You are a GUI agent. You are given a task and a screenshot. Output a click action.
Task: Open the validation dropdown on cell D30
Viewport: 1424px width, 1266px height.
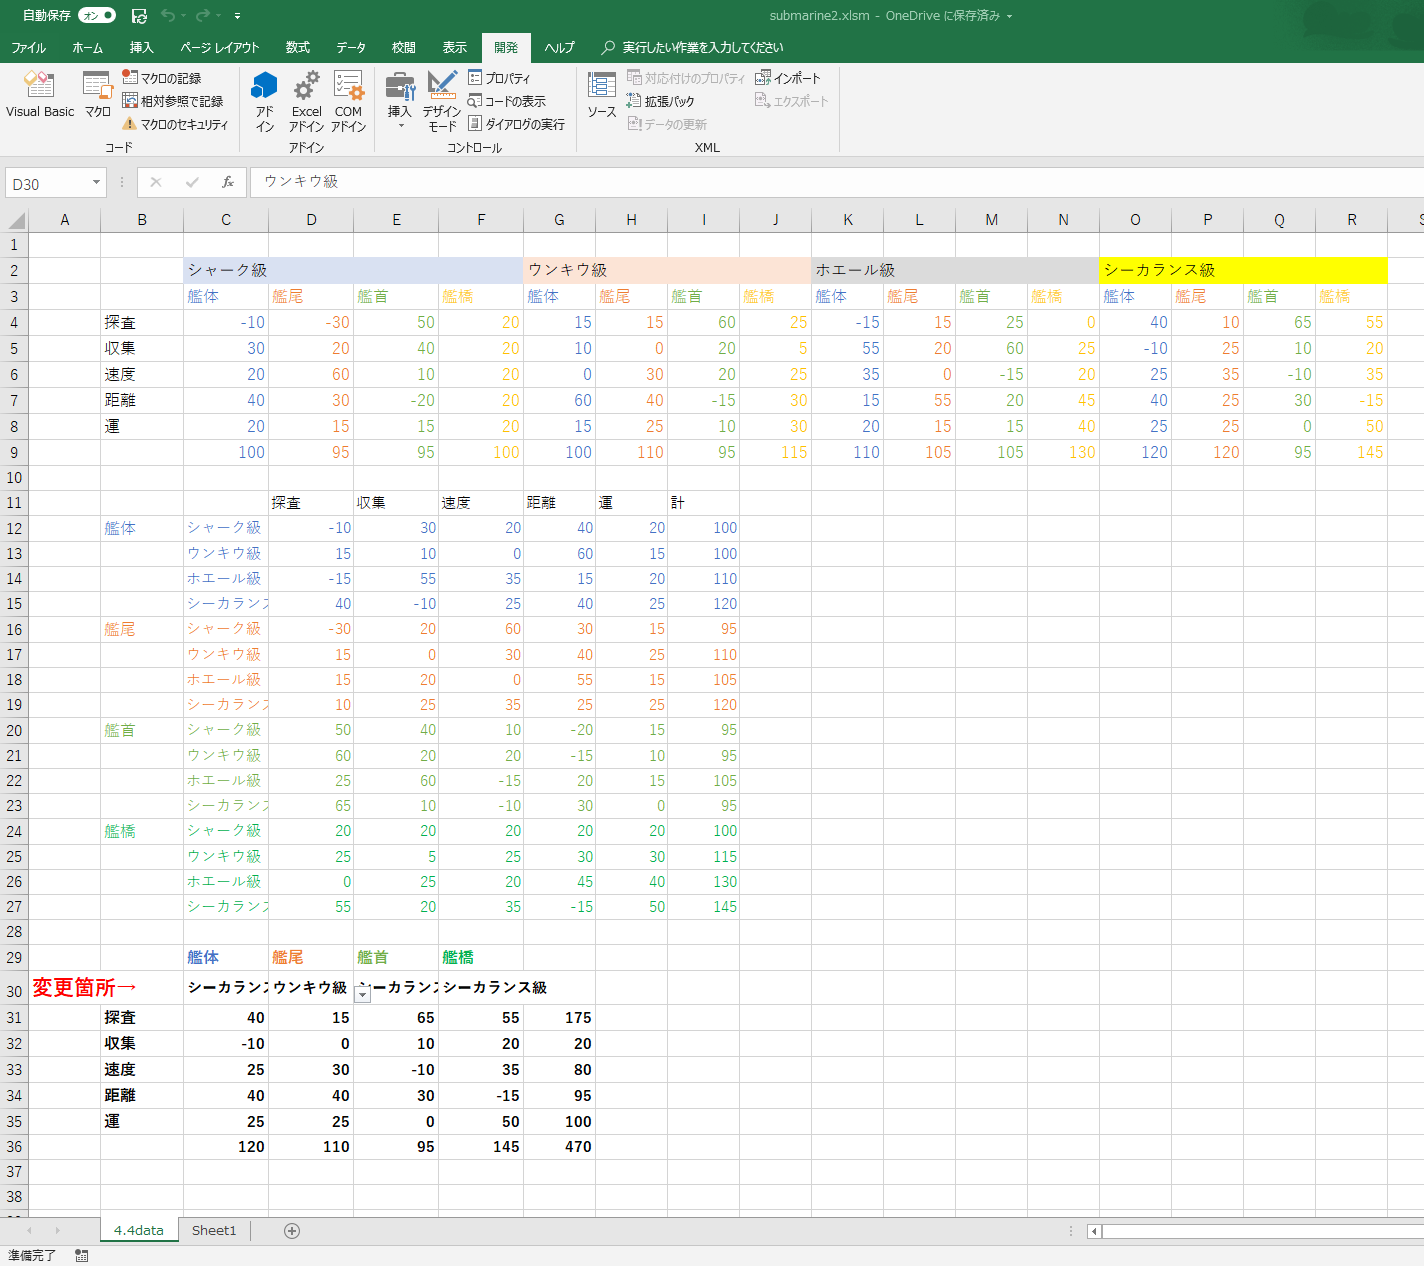point(363,994)
